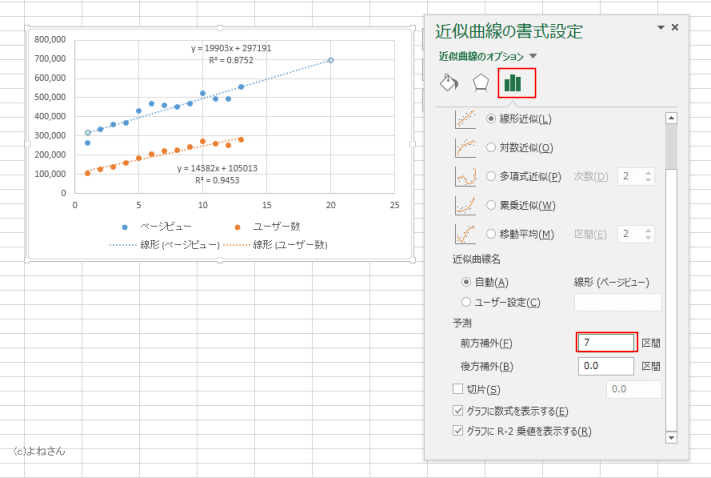Open the Effects pentagon tab
Viewport: 711px width, 478px height.
click(481, 83)
